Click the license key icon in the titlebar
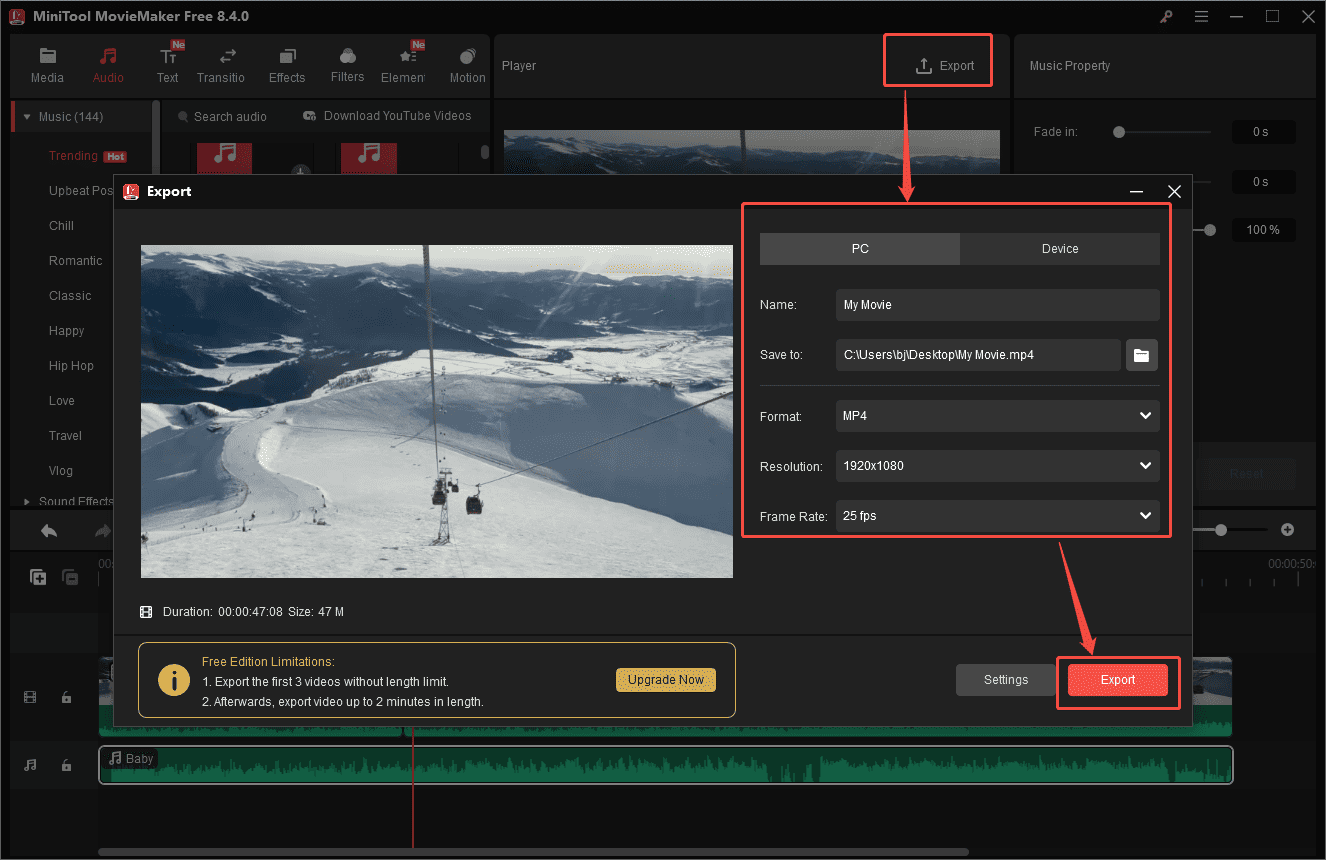1326x860 pixels. coord(1166,16)
